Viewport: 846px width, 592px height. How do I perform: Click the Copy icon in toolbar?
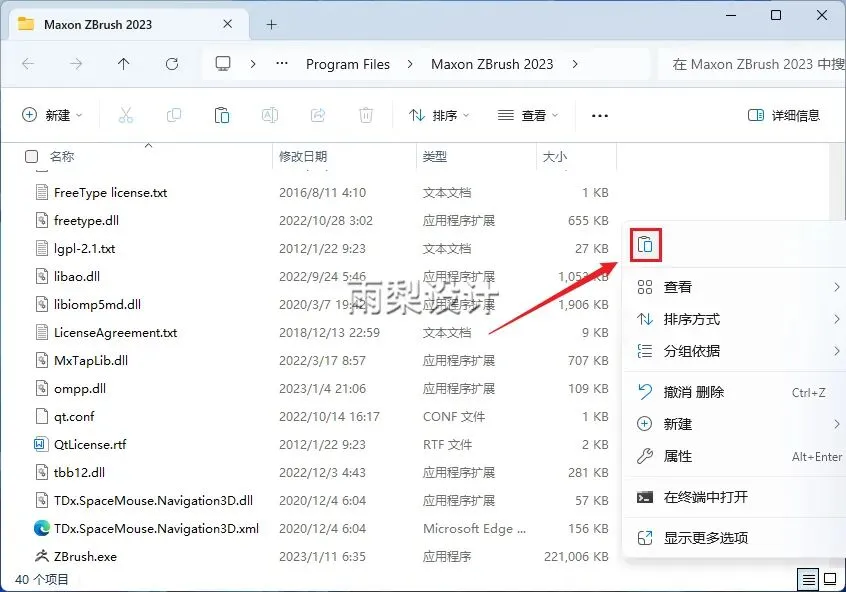tap(174, 115)
